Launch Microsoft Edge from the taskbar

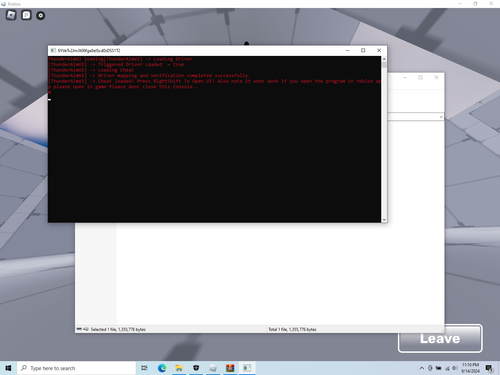coord(162,368)
